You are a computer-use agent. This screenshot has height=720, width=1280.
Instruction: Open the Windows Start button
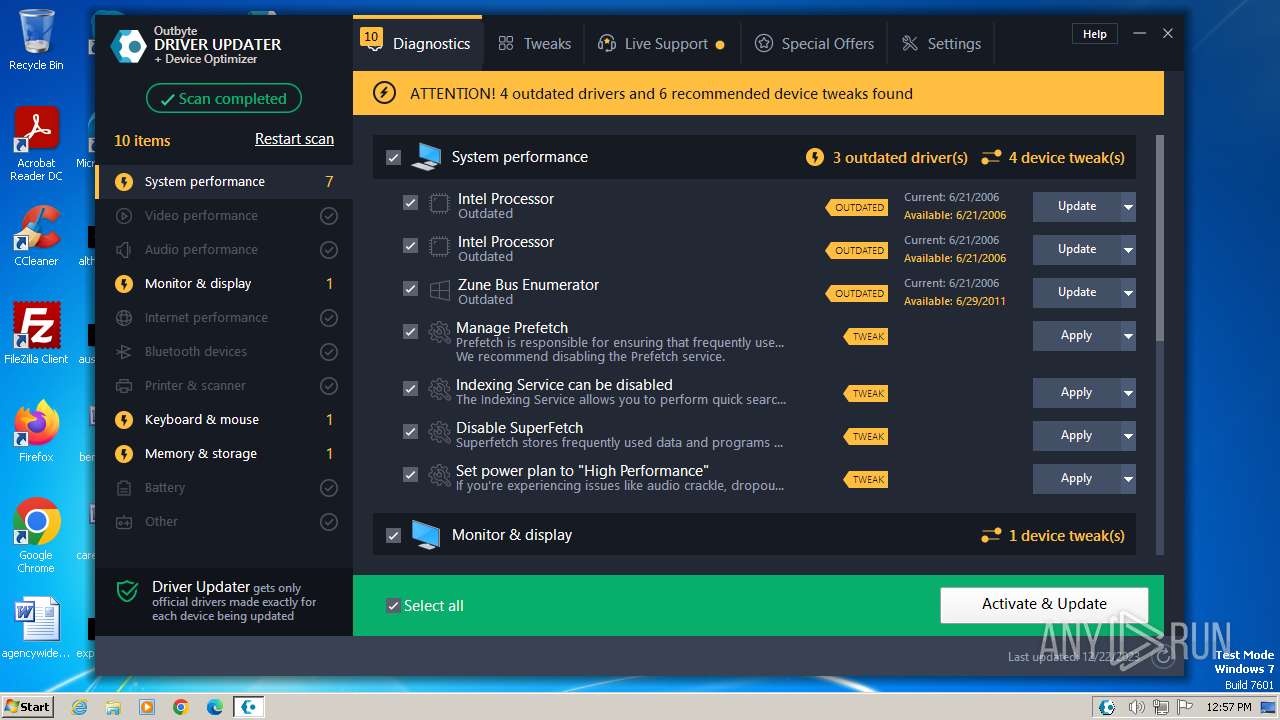point(28,707)
